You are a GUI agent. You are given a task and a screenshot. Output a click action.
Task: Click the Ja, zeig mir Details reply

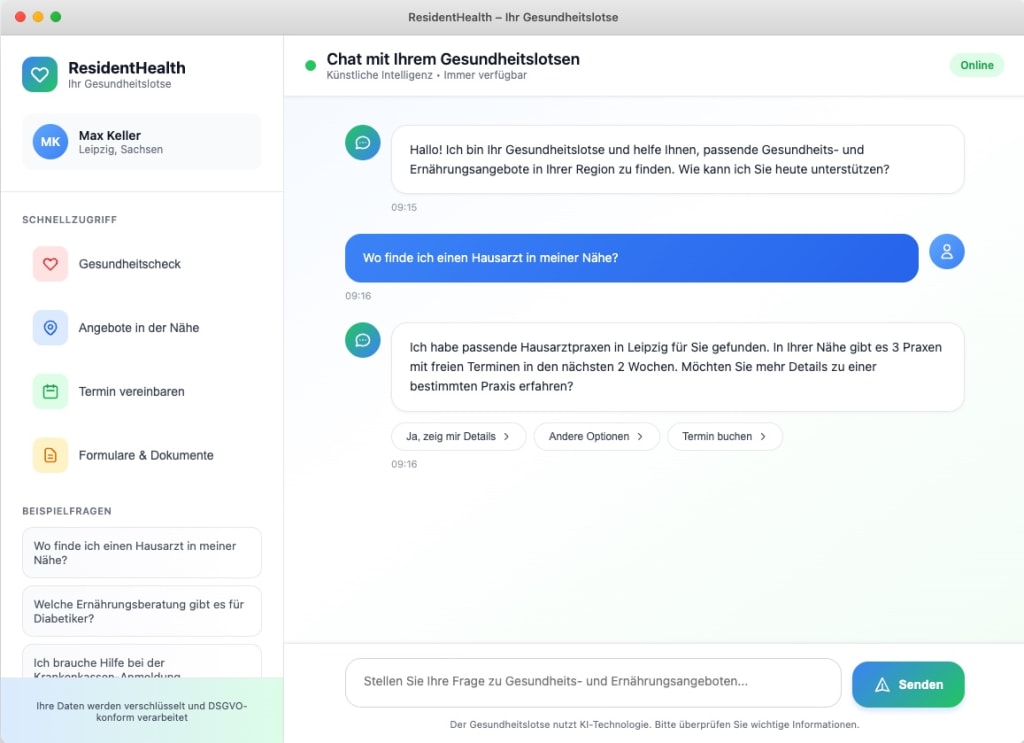[x=458, y=436]
